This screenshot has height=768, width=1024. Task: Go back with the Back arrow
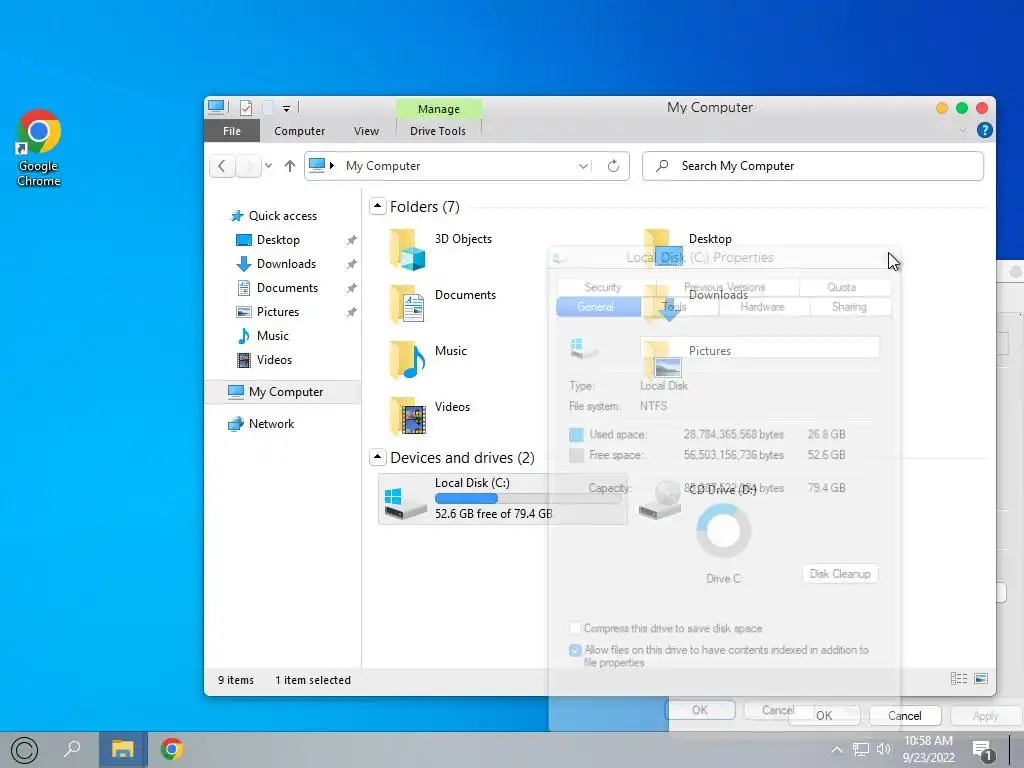[x=222, y=166]
